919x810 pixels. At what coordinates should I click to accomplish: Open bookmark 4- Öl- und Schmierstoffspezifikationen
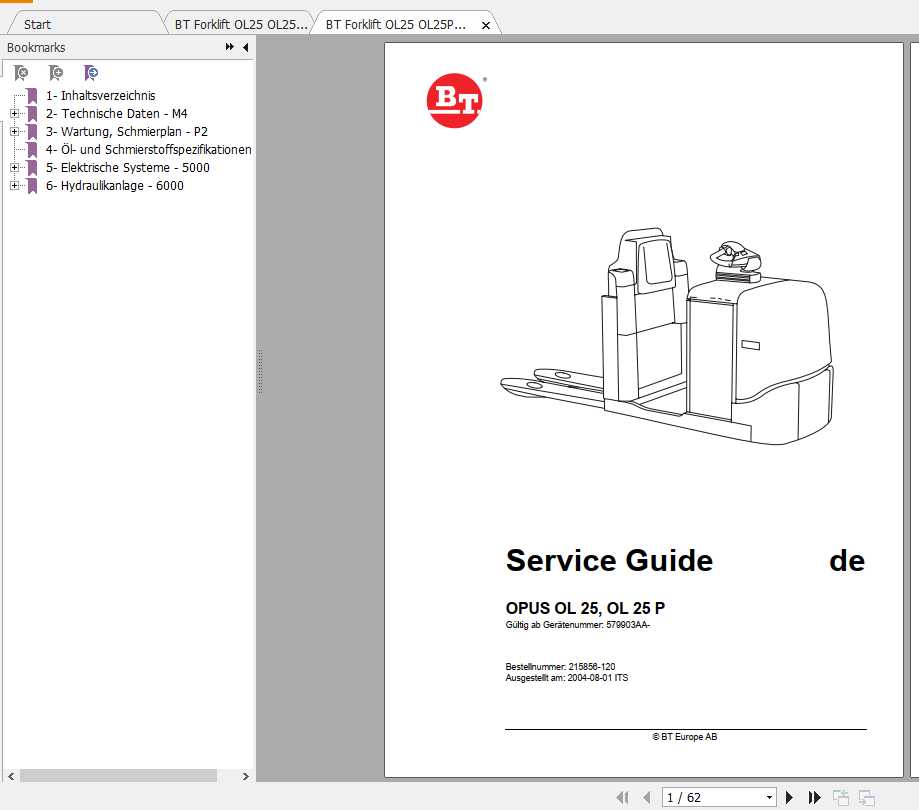tap(148, 149)
